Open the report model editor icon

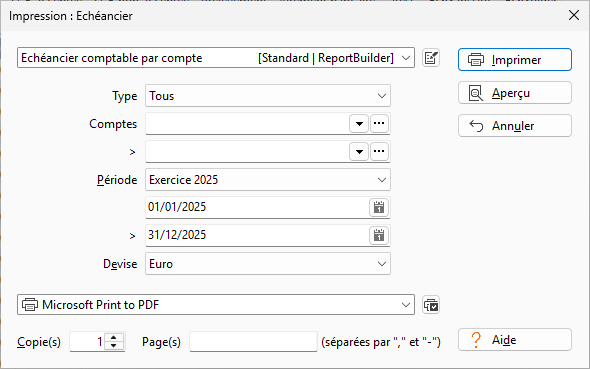point(431,58)
